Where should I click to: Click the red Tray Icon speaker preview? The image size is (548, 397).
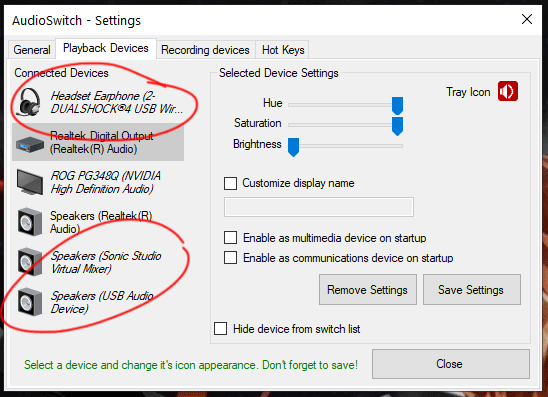pyautogui.click(x=508, y=91)
